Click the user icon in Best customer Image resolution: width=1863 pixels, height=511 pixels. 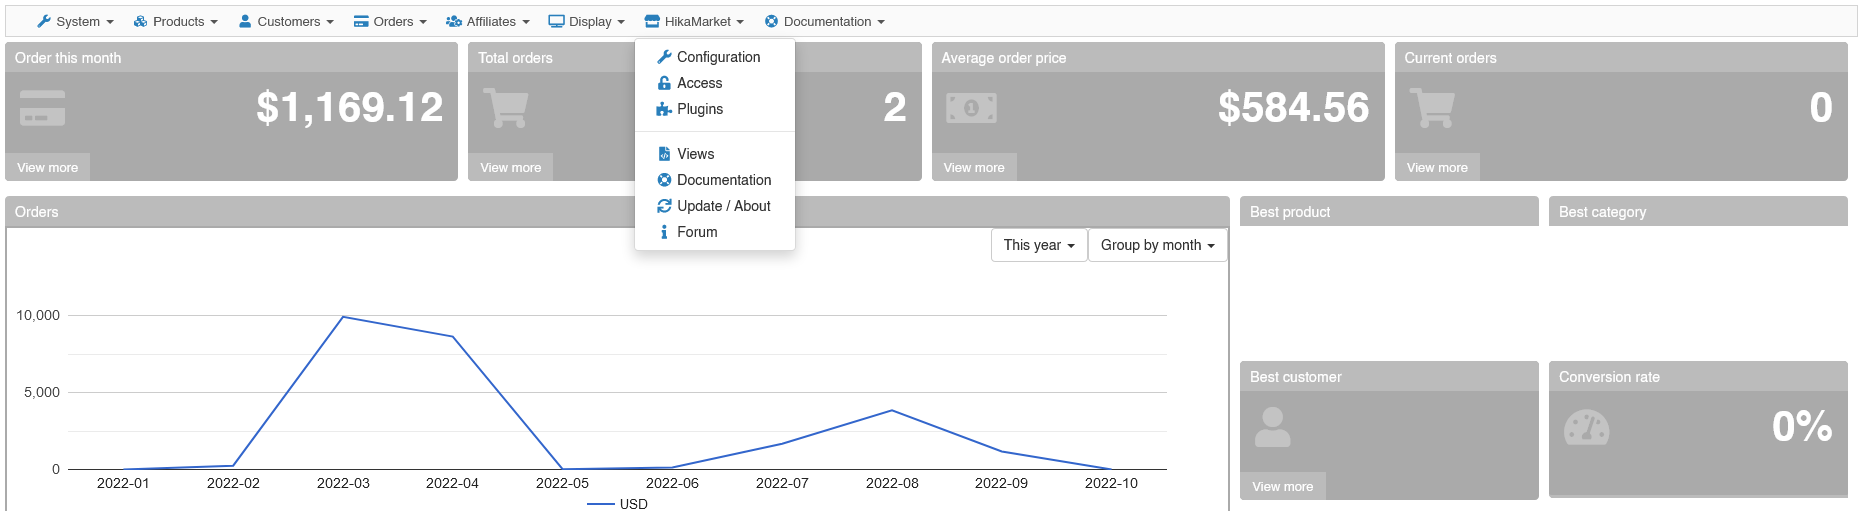tap(1272, 427)
